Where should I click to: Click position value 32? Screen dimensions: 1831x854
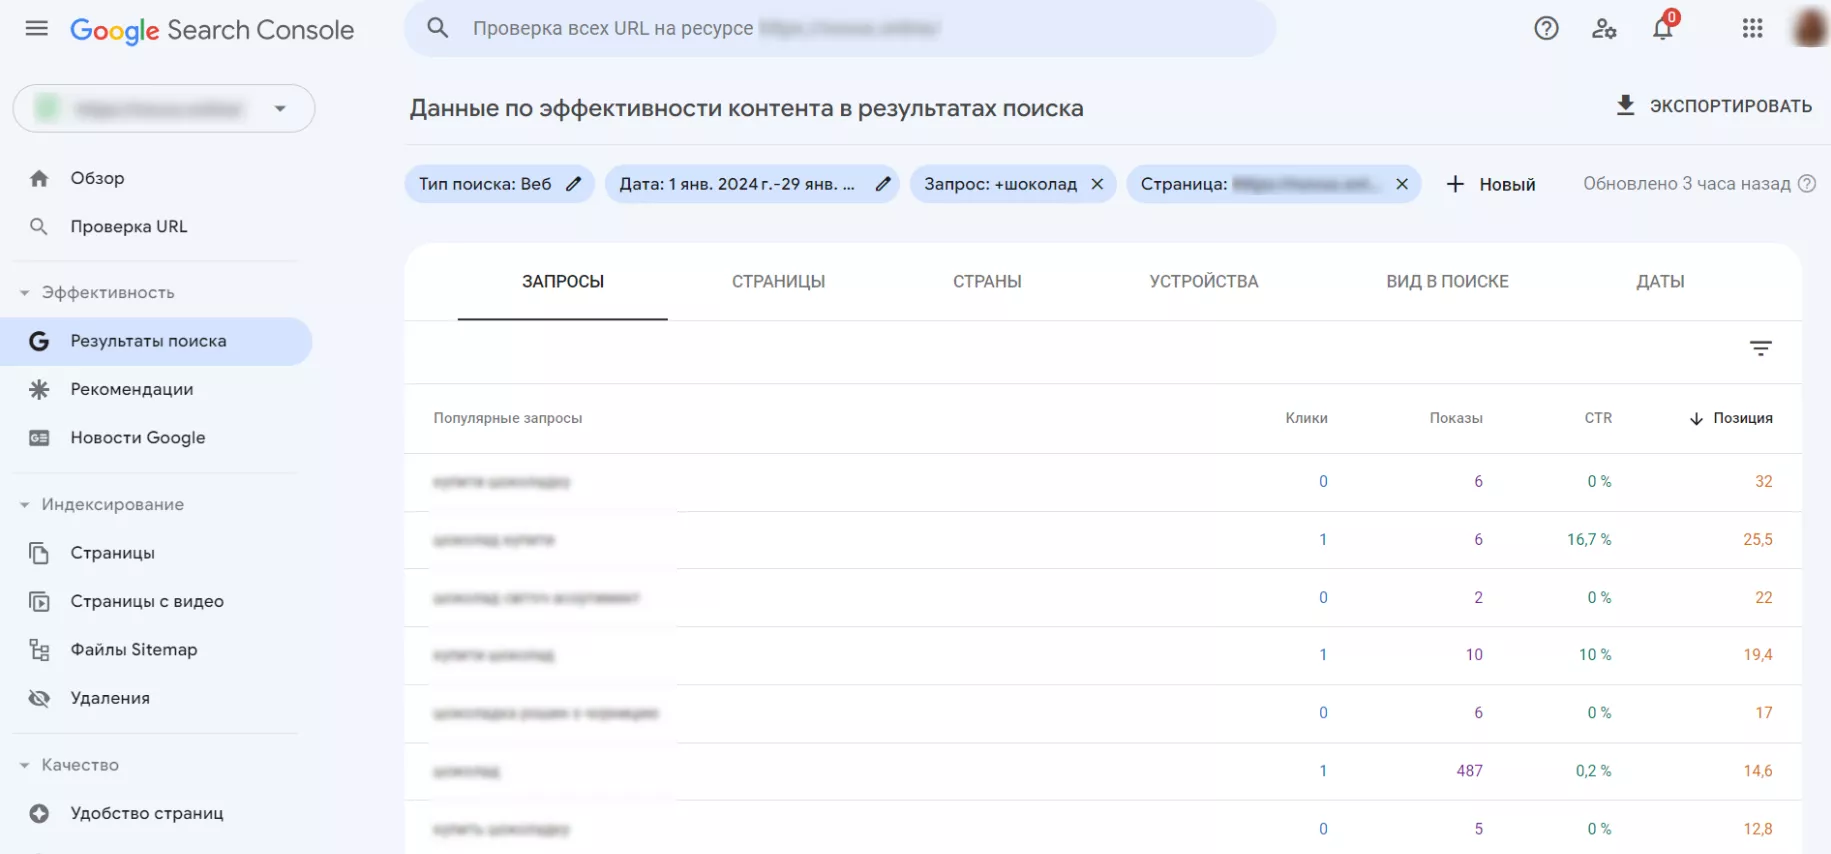1764,481
